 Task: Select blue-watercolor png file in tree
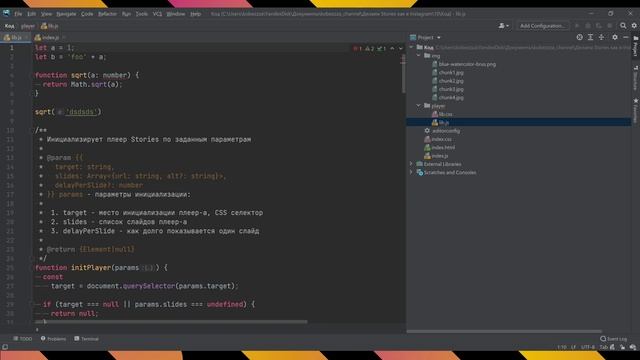click(x=464, y=64)
